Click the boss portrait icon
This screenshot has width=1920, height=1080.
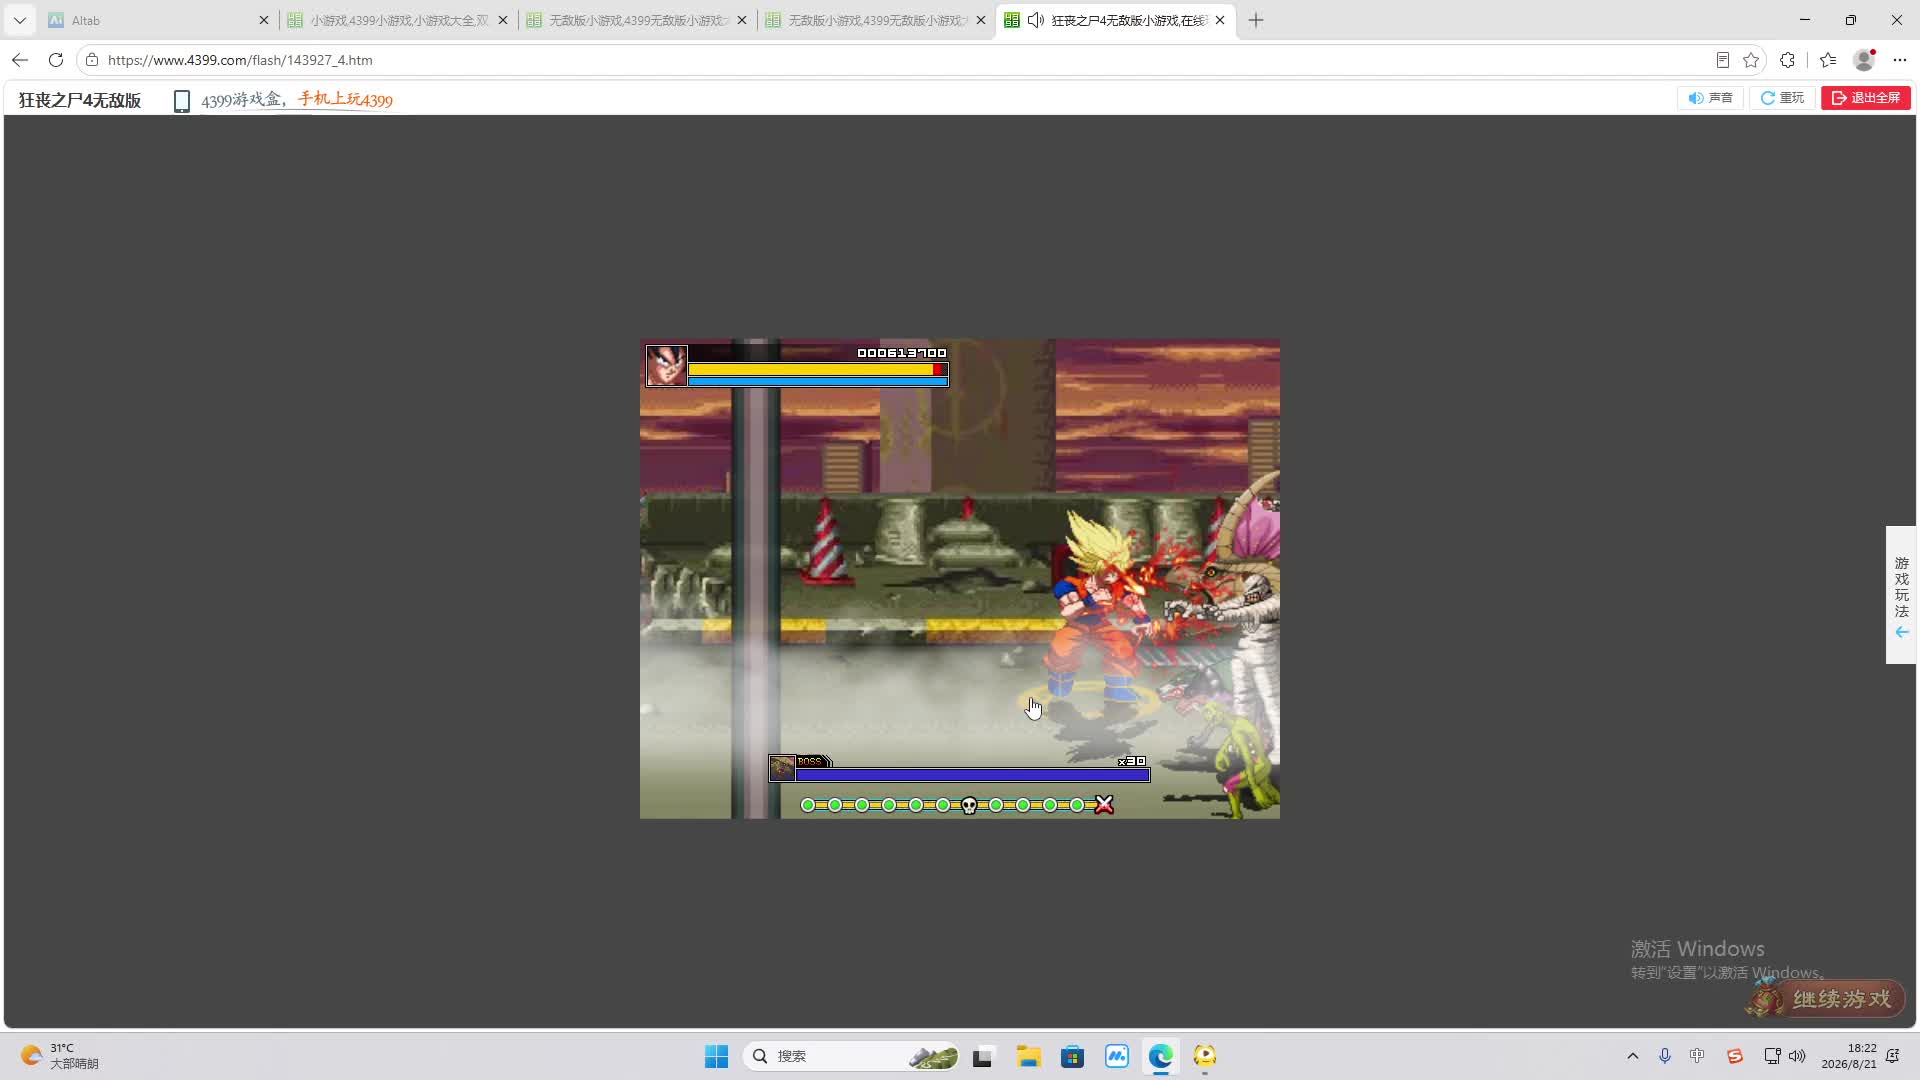click(x=782, y=768)
